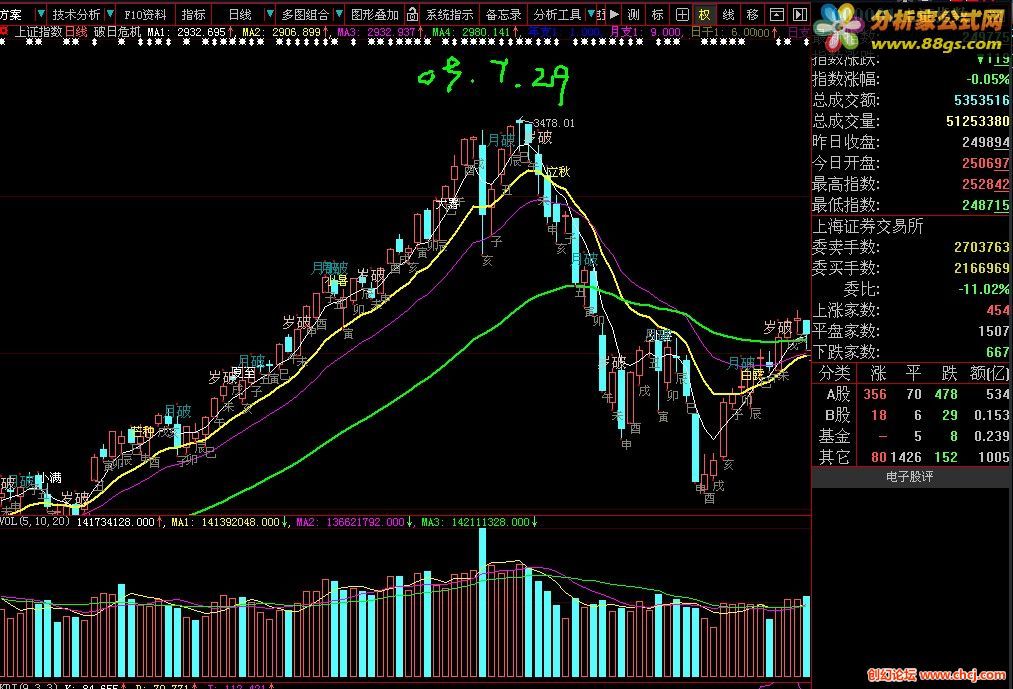The width and height of the screenshot is (1013, 689).
Task: Click the 系统指示 button
Action: (x=449, y=14)
